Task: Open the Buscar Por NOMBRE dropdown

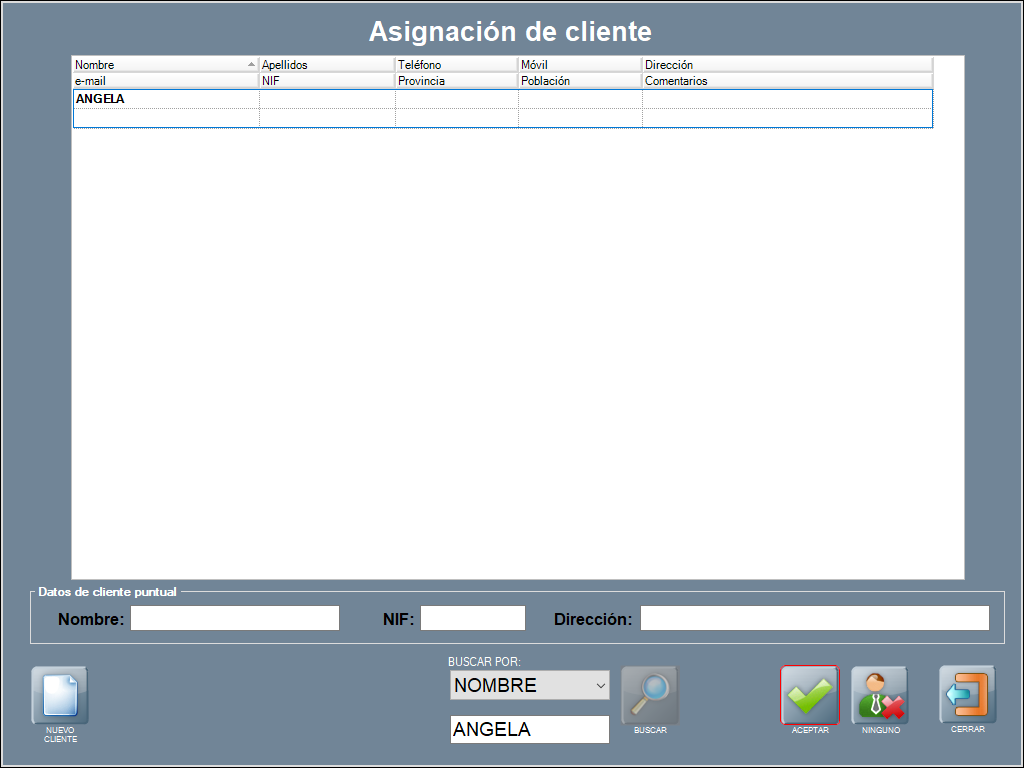Action: [529, 685]
